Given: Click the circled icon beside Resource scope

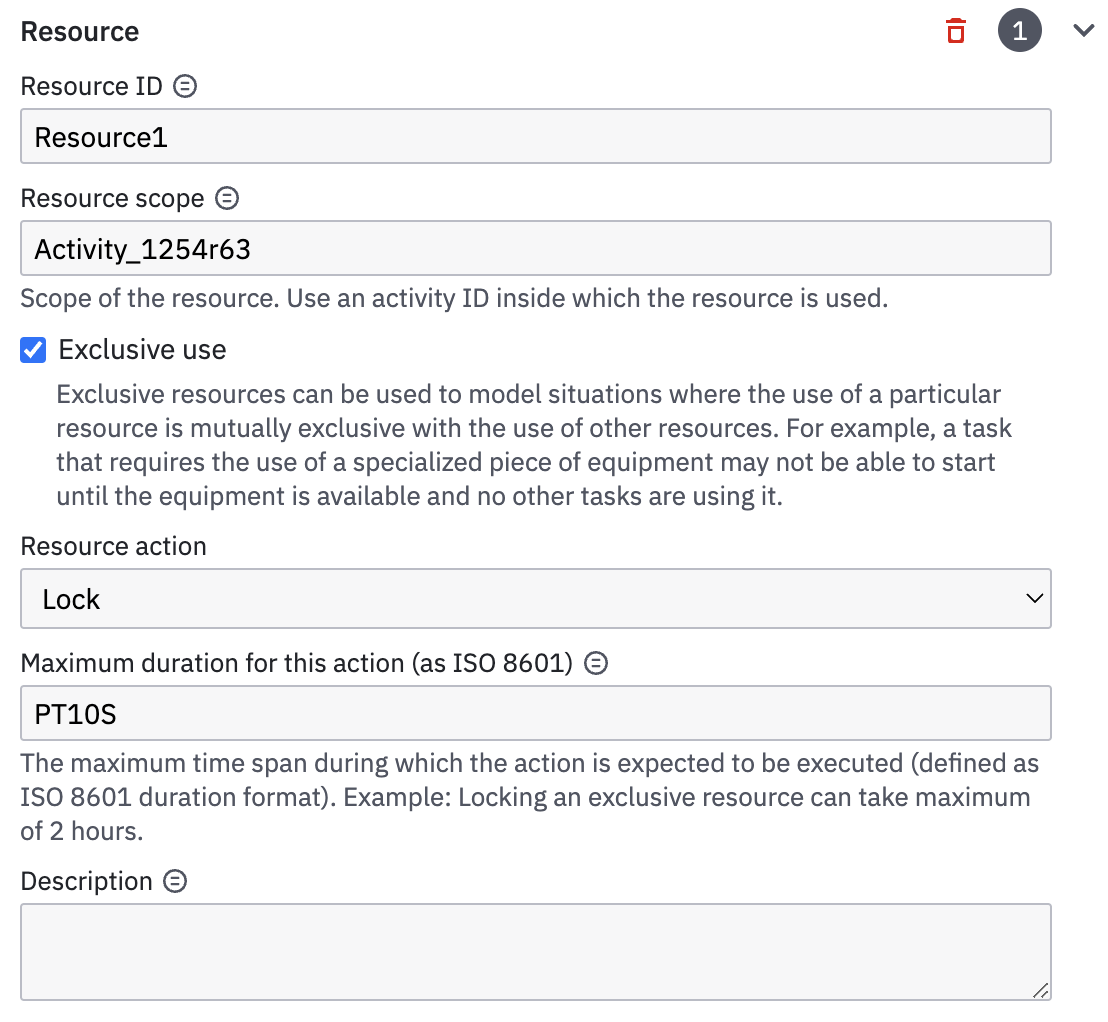Looking at the screenshot, I should pyautogui.click(x=228, y=198).
